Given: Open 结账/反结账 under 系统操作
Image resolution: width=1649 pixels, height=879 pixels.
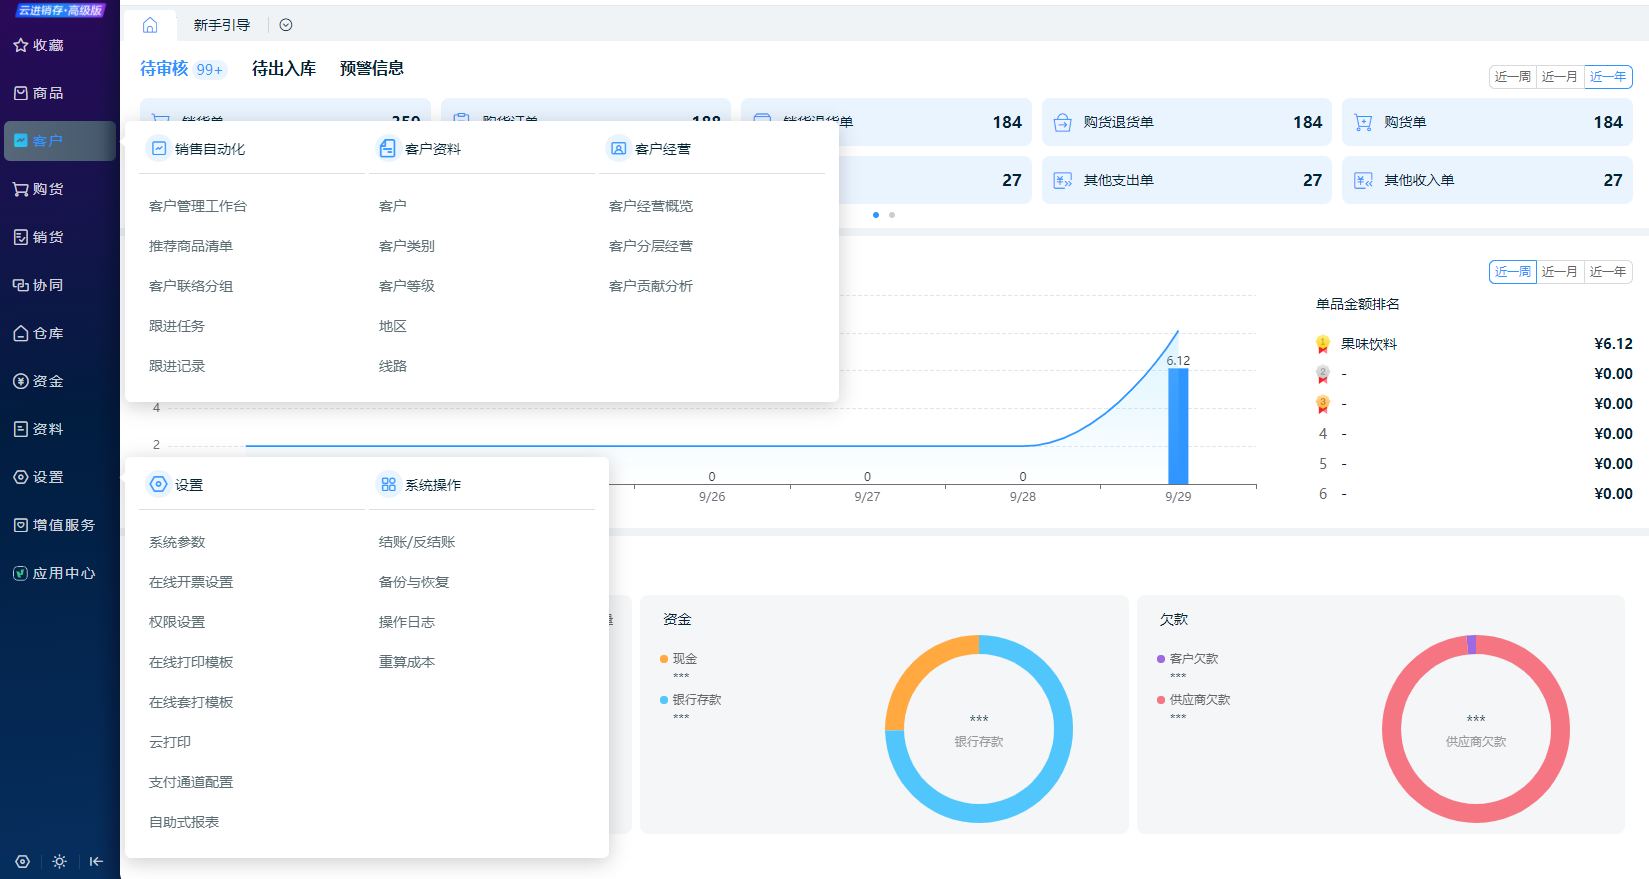Looking at the screenshot, I should 417,542.
